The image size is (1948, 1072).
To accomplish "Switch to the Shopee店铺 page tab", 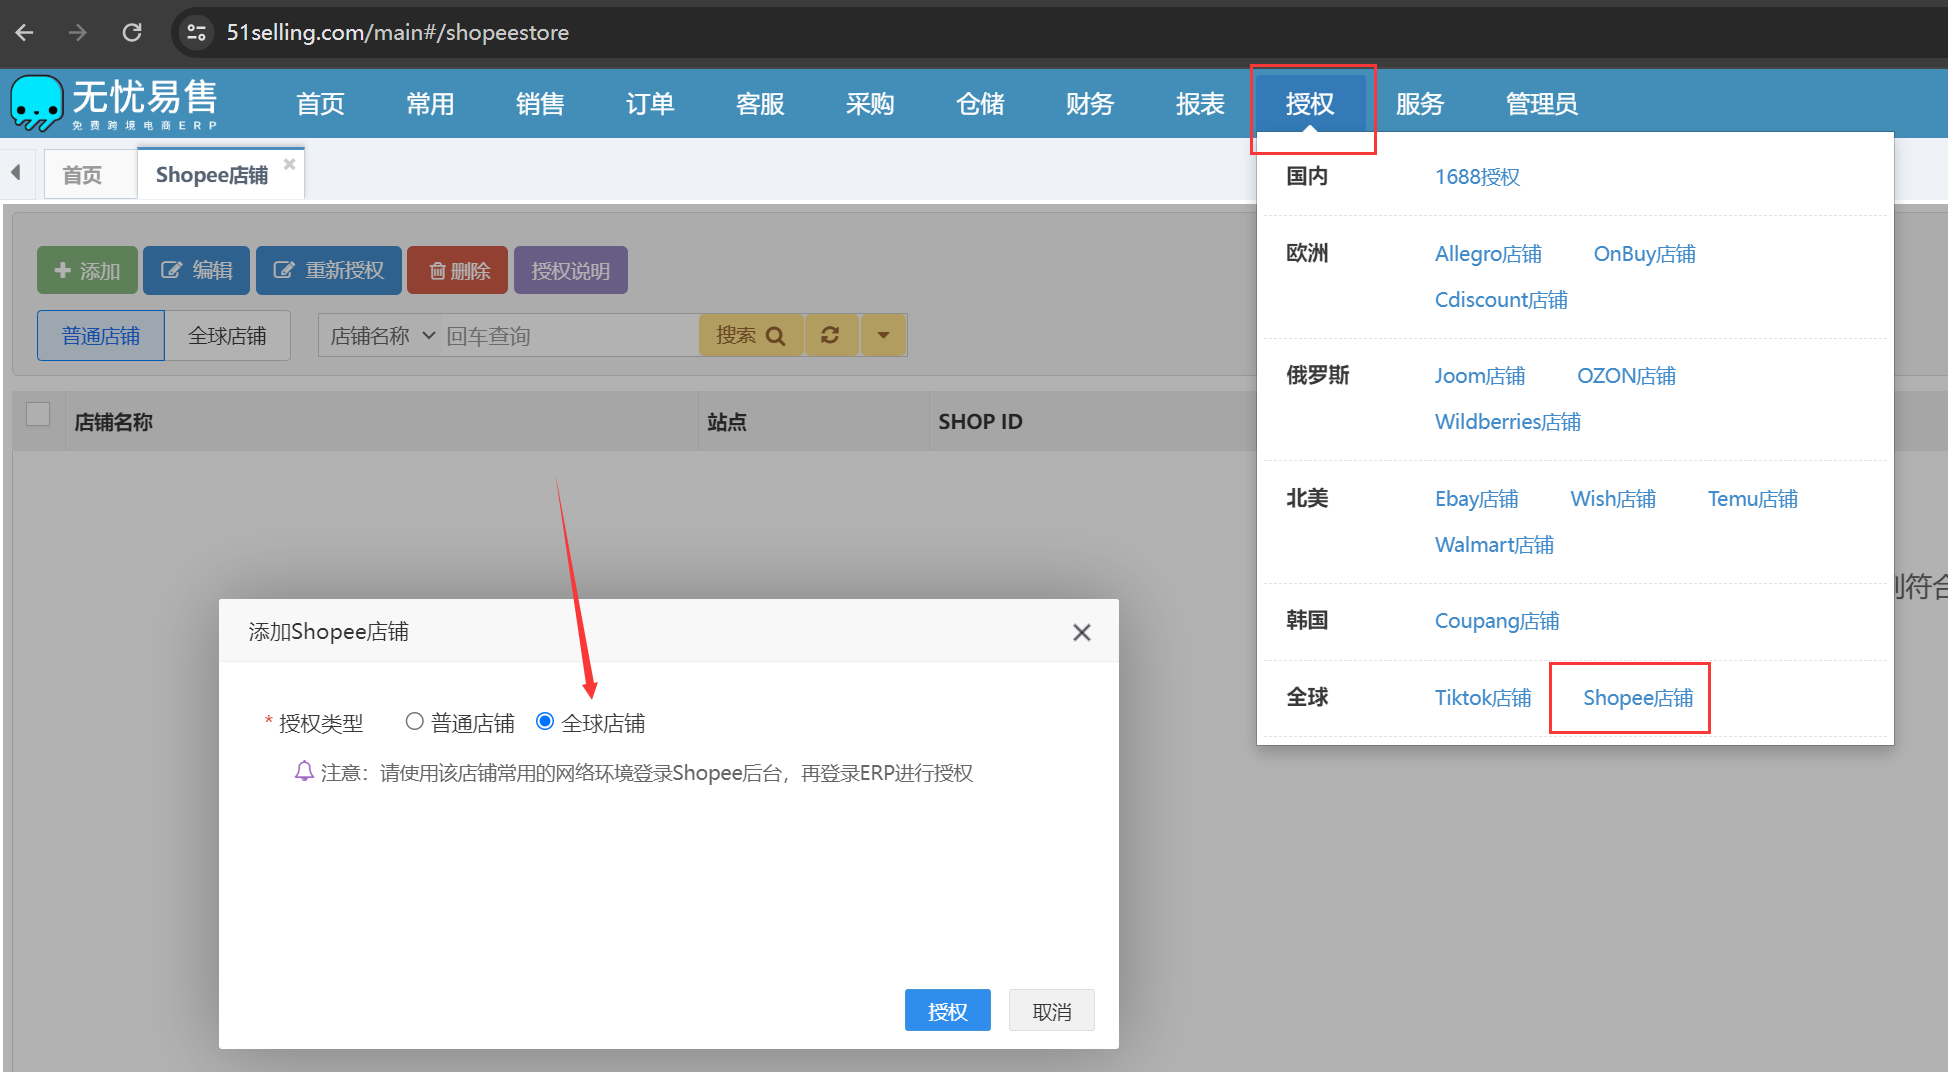I will [212, 175].
